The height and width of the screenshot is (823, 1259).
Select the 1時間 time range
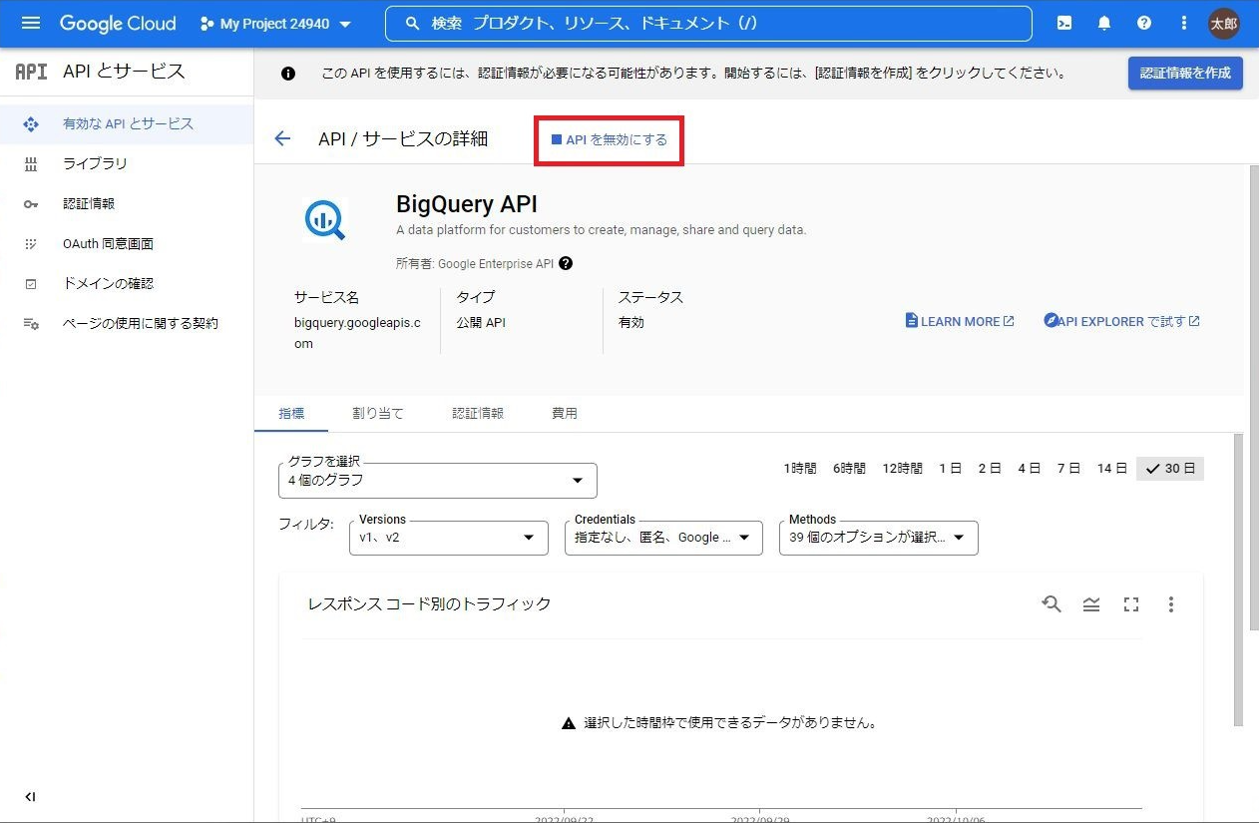tap(799, 468)
